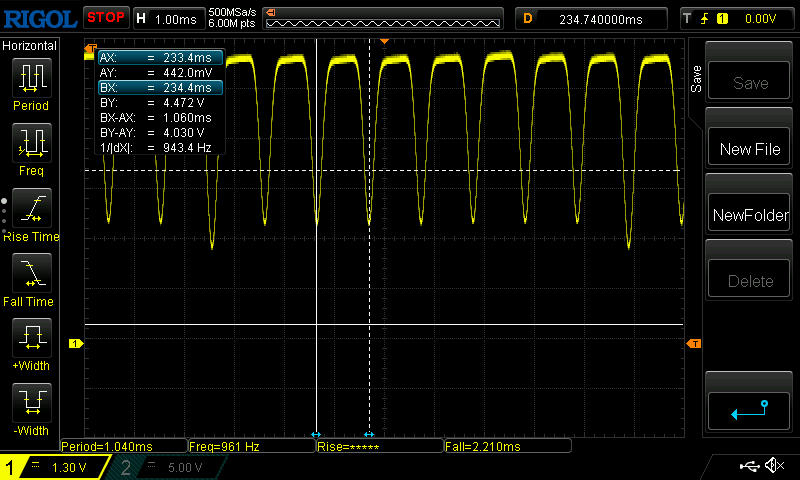
Task: Click the red STOP run status
Action: click(105, 17)
